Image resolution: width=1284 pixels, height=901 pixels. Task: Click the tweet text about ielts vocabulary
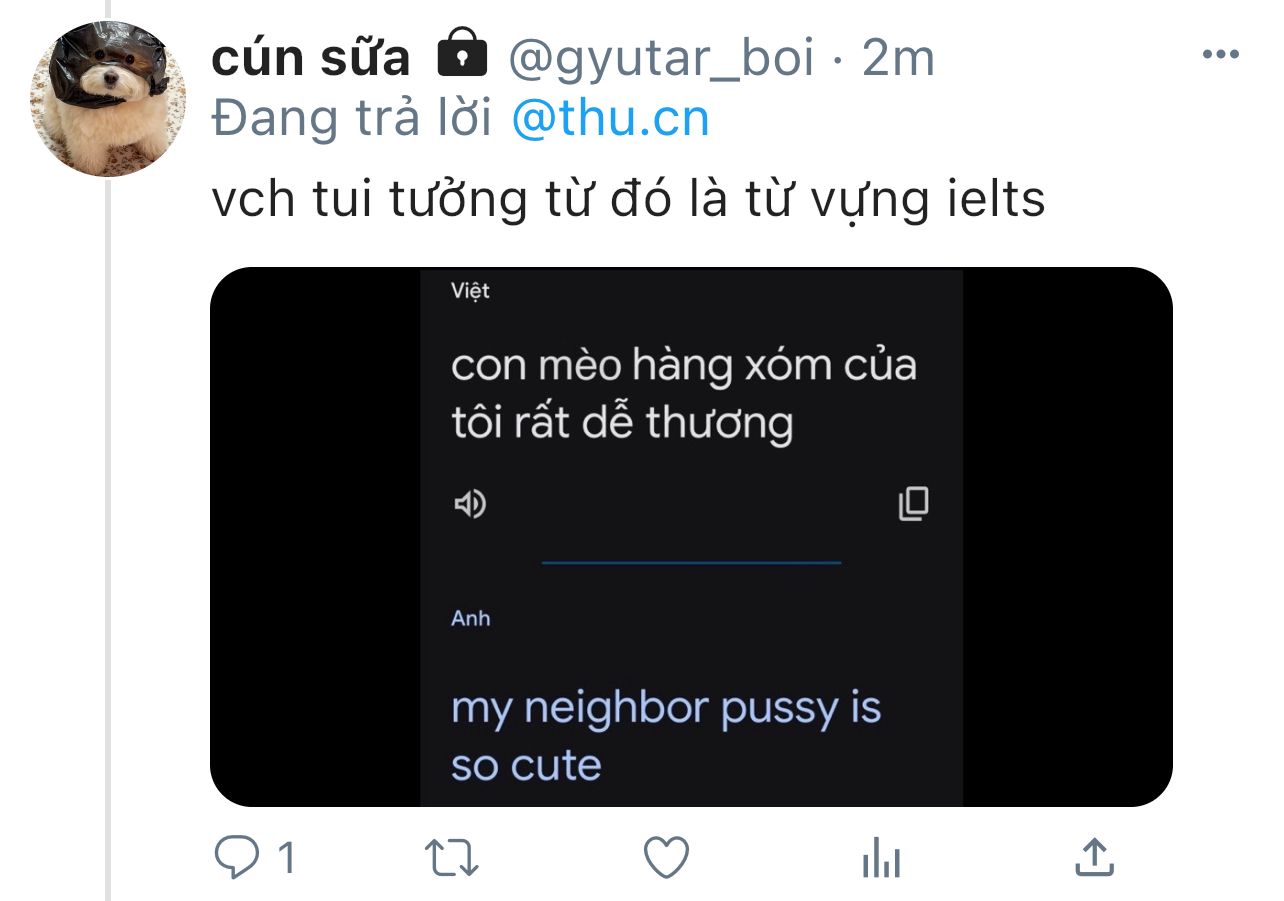click(x=628, y=201)
